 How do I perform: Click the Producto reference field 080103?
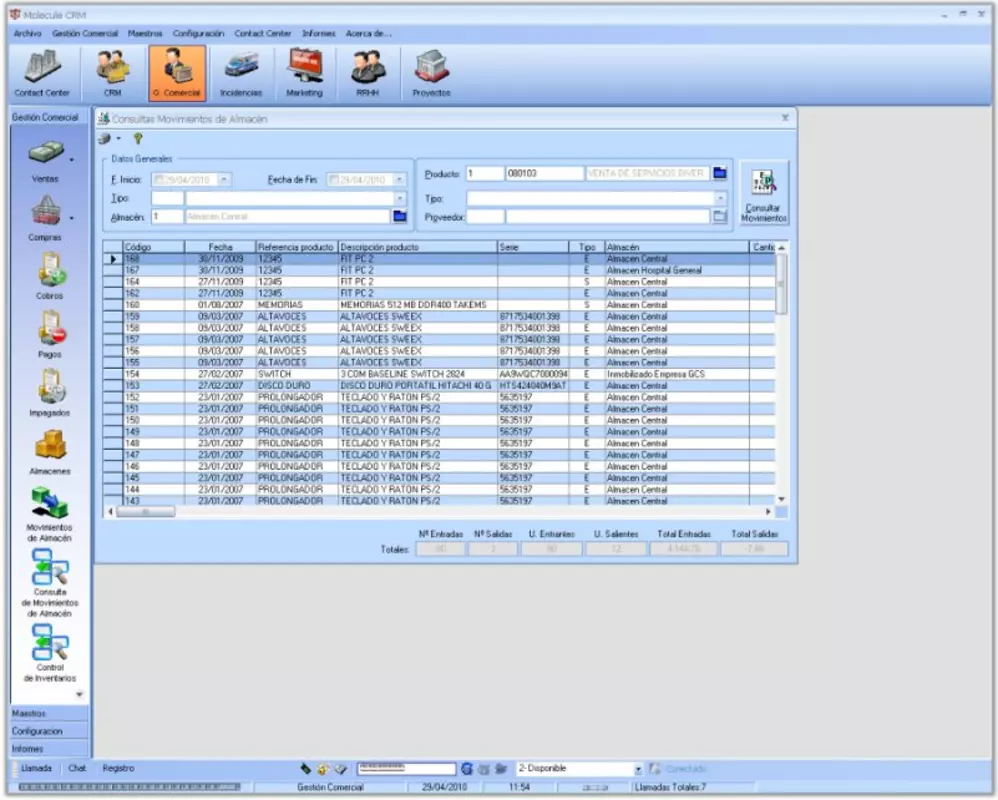tap(544, 173)
